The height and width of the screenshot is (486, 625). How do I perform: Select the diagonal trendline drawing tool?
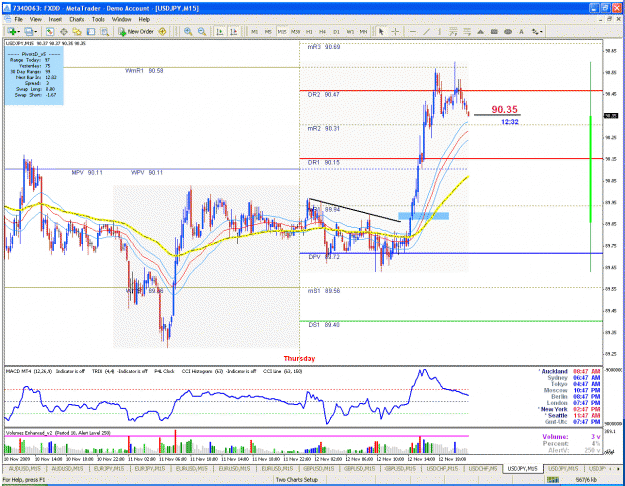pyautogui.click(x=426, y=31)
